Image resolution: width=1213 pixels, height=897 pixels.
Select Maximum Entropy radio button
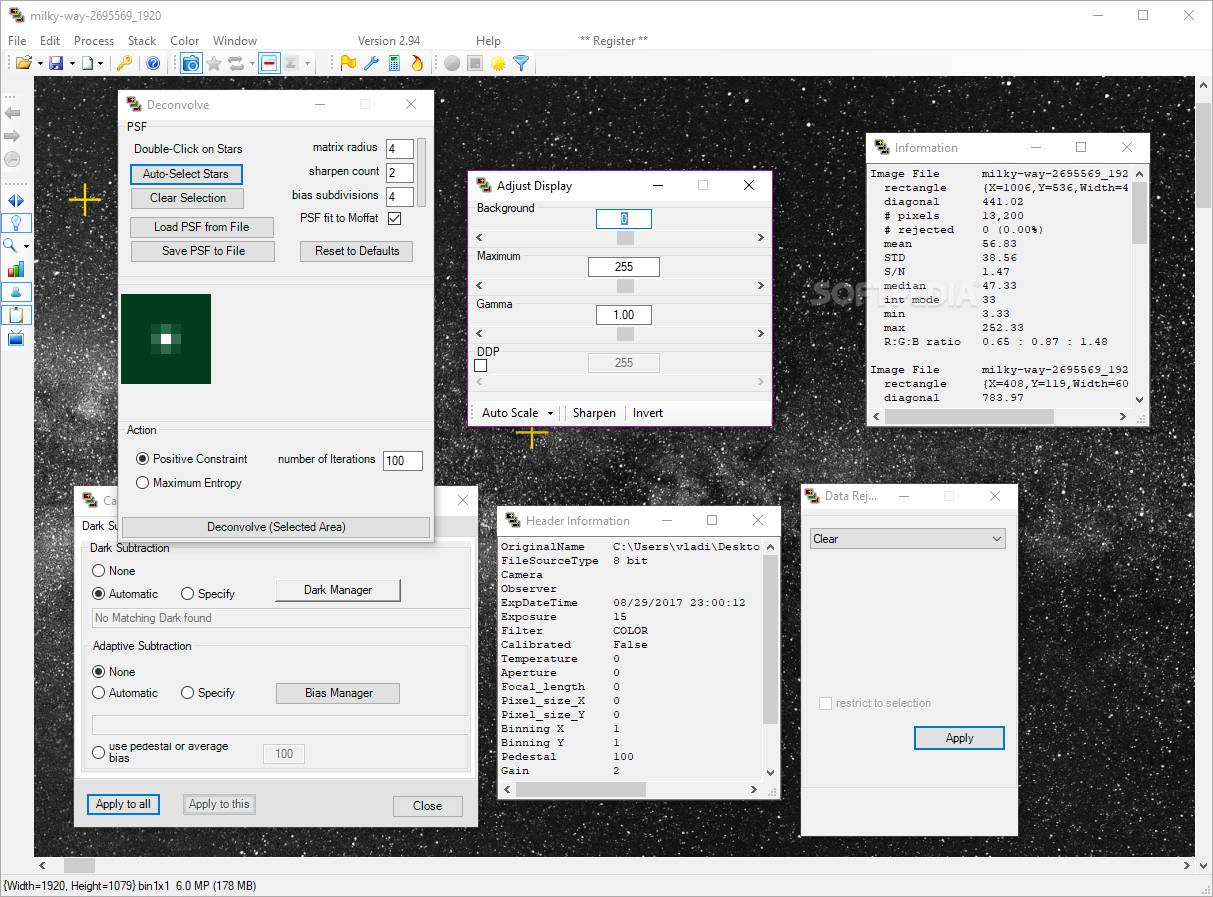tap(142, 483)
